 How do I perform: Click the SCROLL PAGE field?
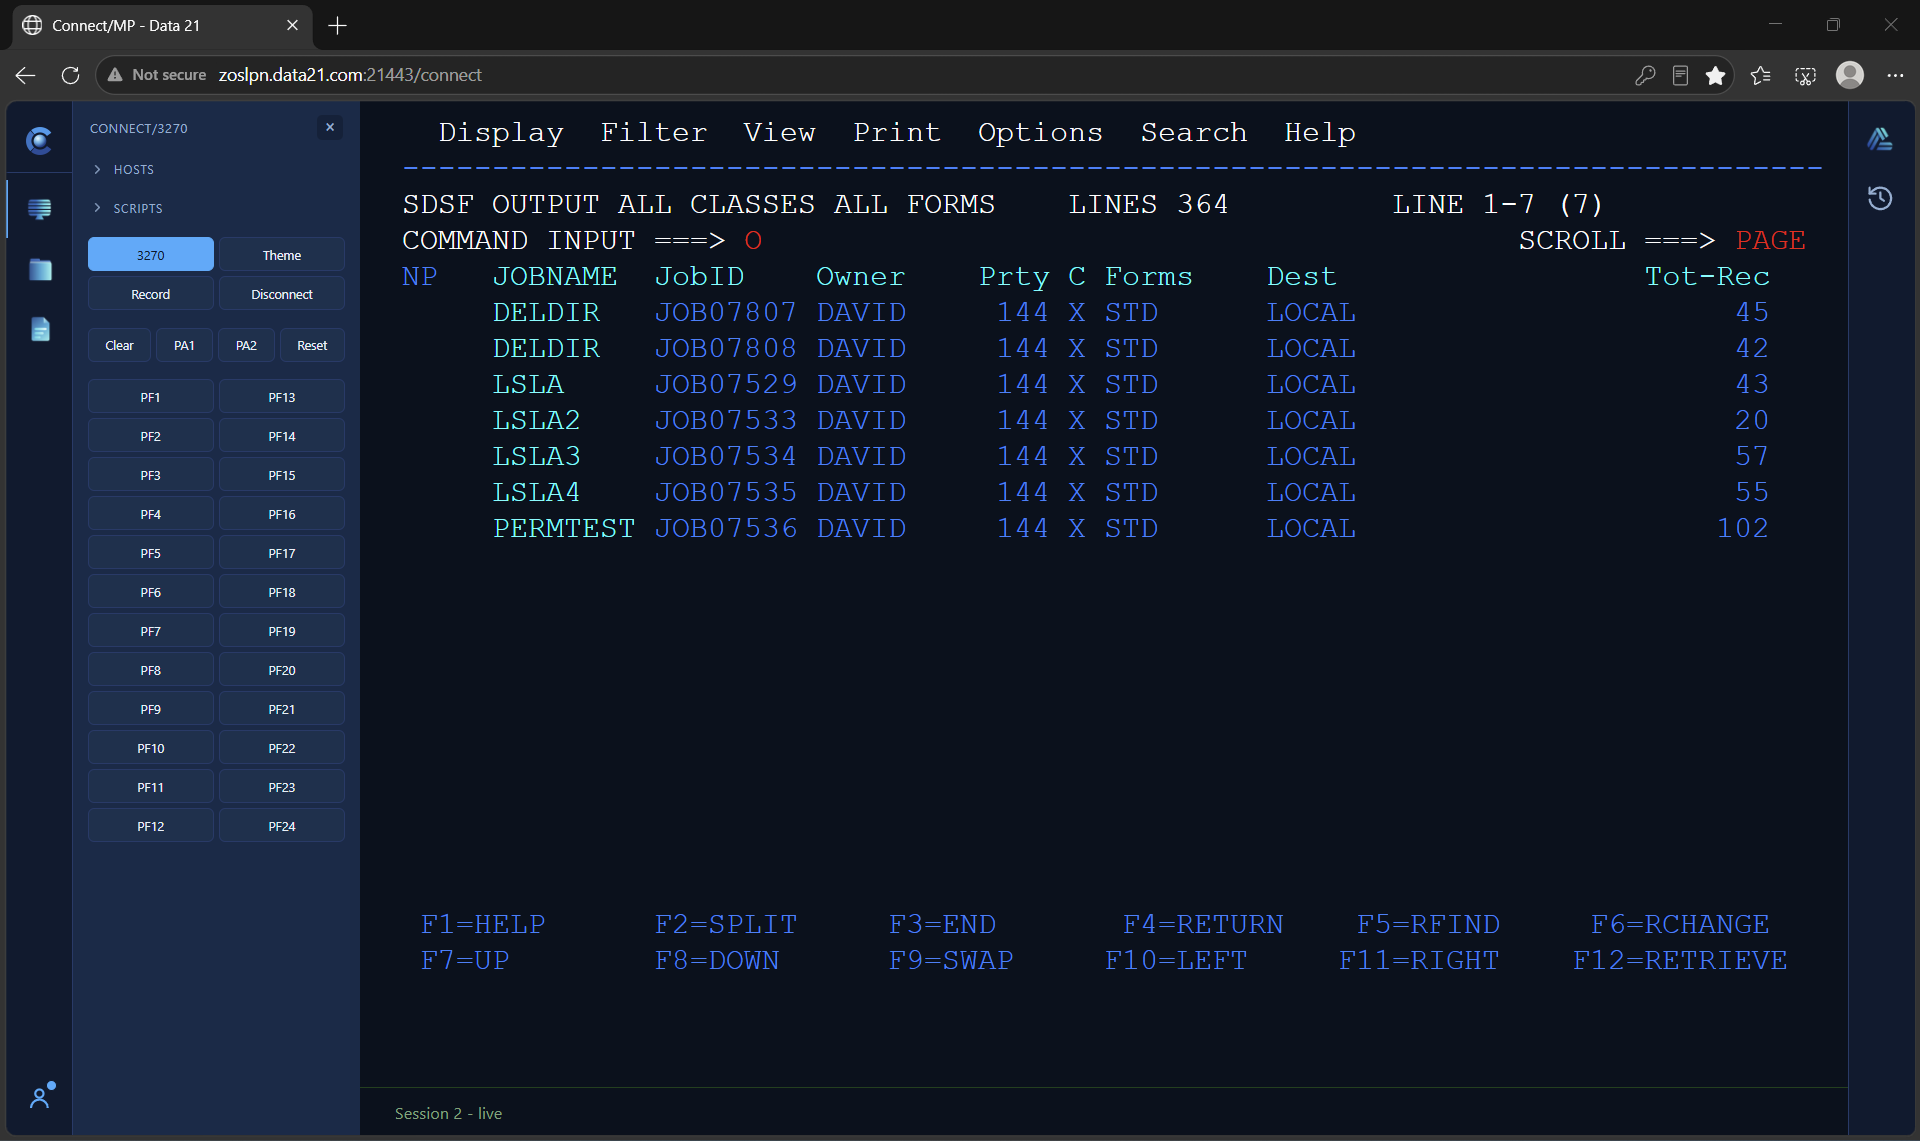(1771, 241)
